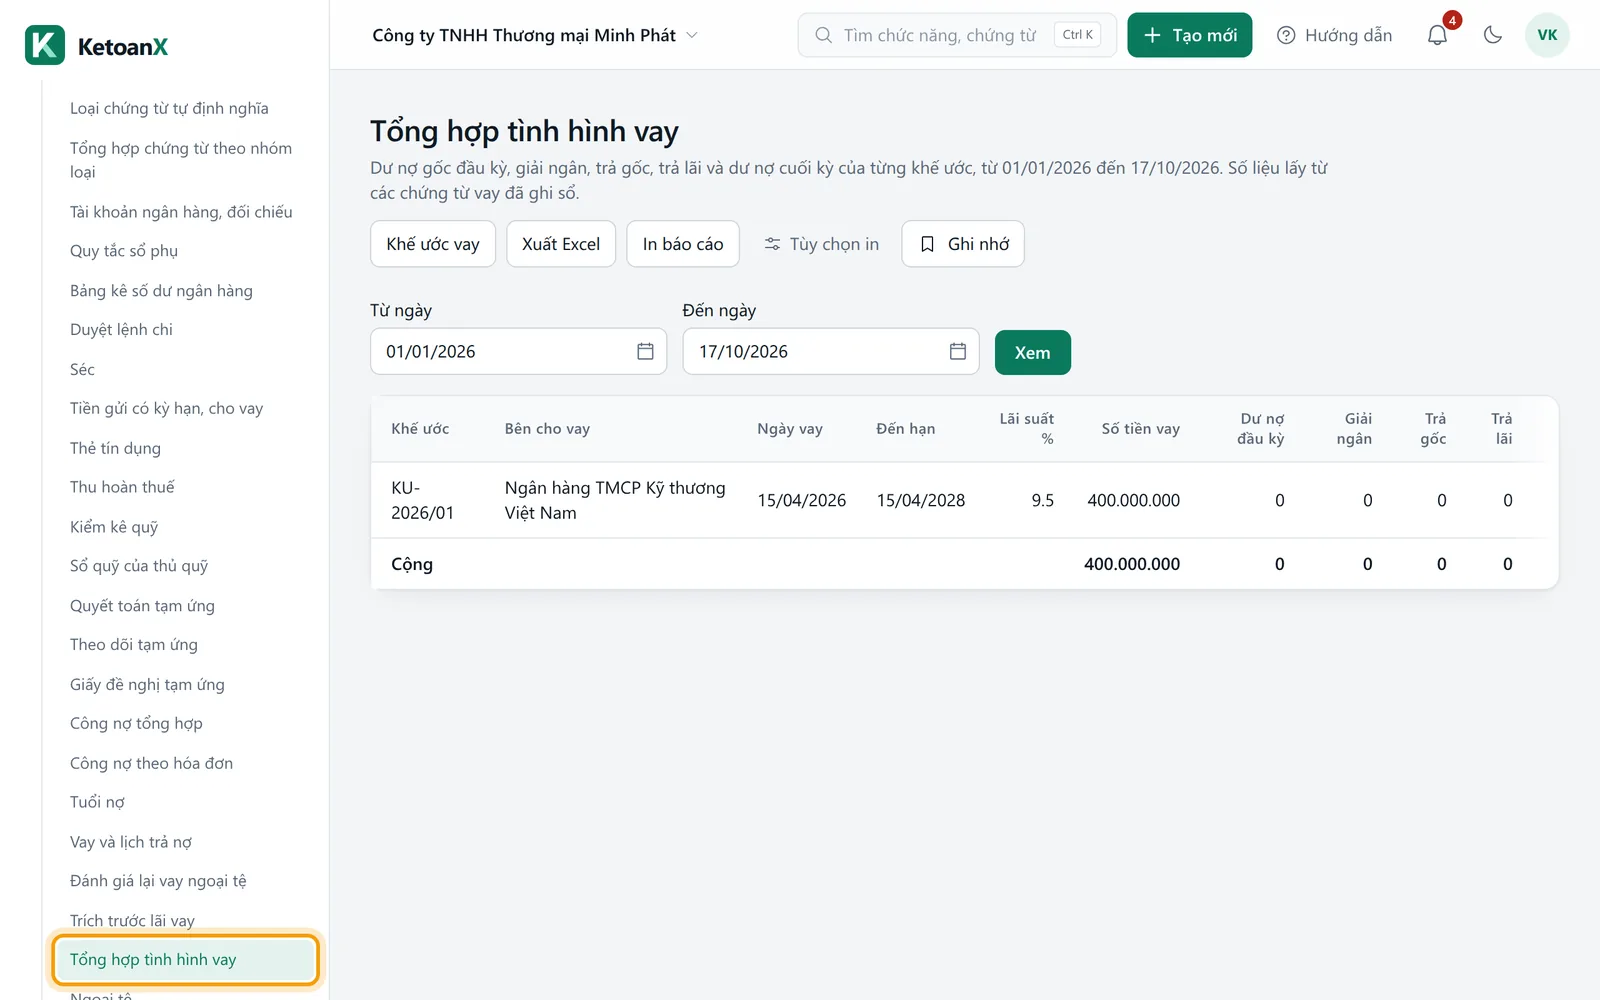Click the Khế ước vay button
This screenshot has height=1000, width=1600.
click(x=433, y=244)
